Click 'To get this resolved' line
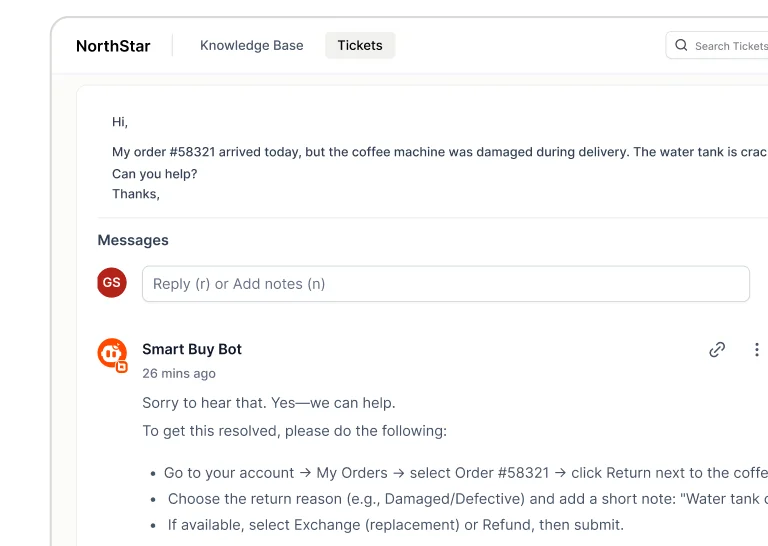768x546 pixels. pyautogui.click(x=294, y=431)
